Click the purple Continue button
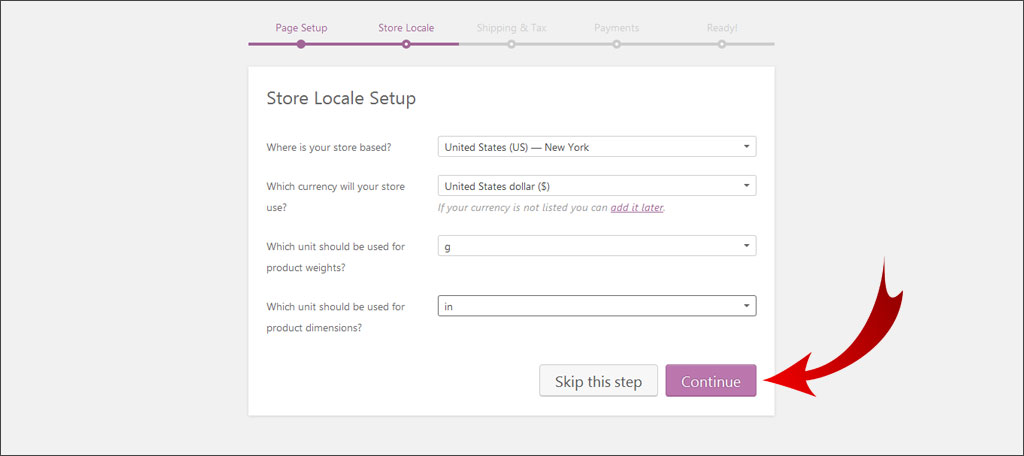Screen dimensions: 1024x456 (710, 381)
